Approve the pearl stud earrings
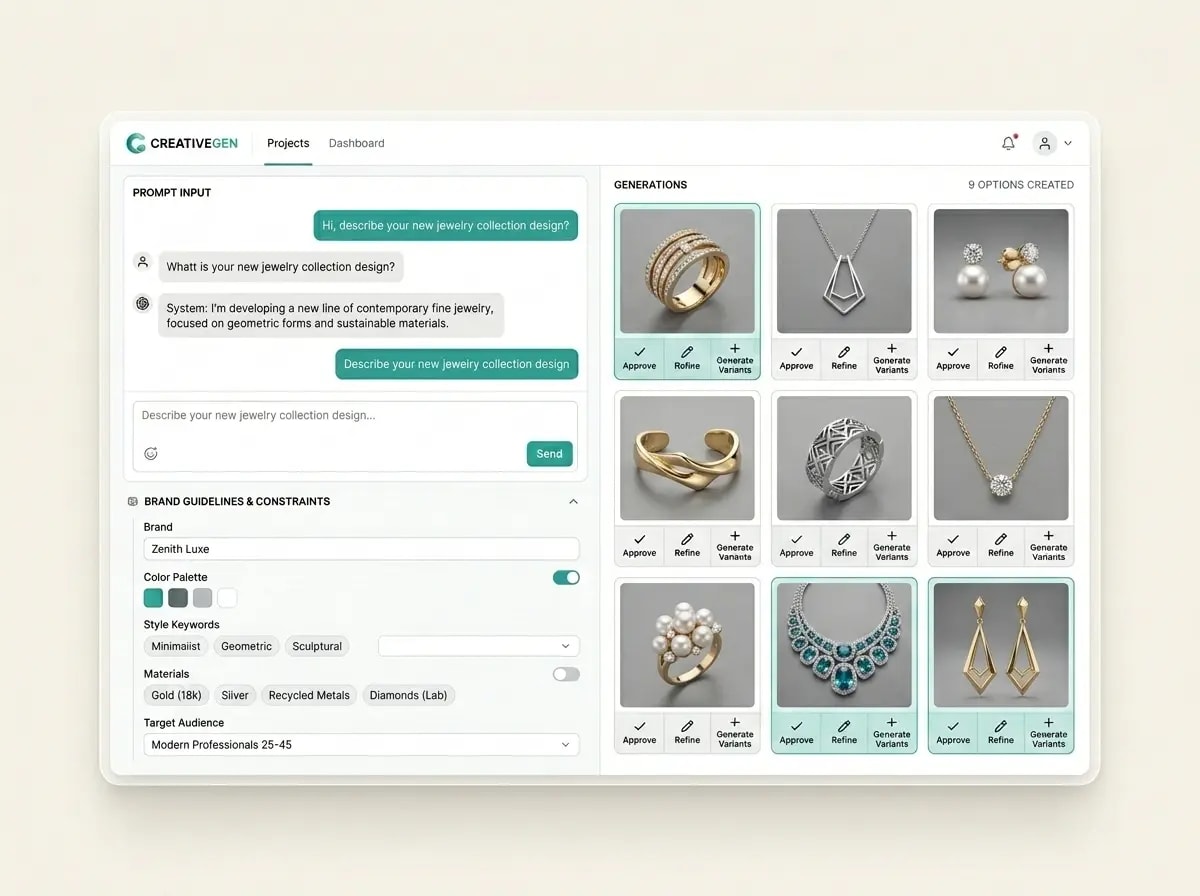Image resolution: width=1200 pixels, height=896 pixels. click(x=953, y=358)
